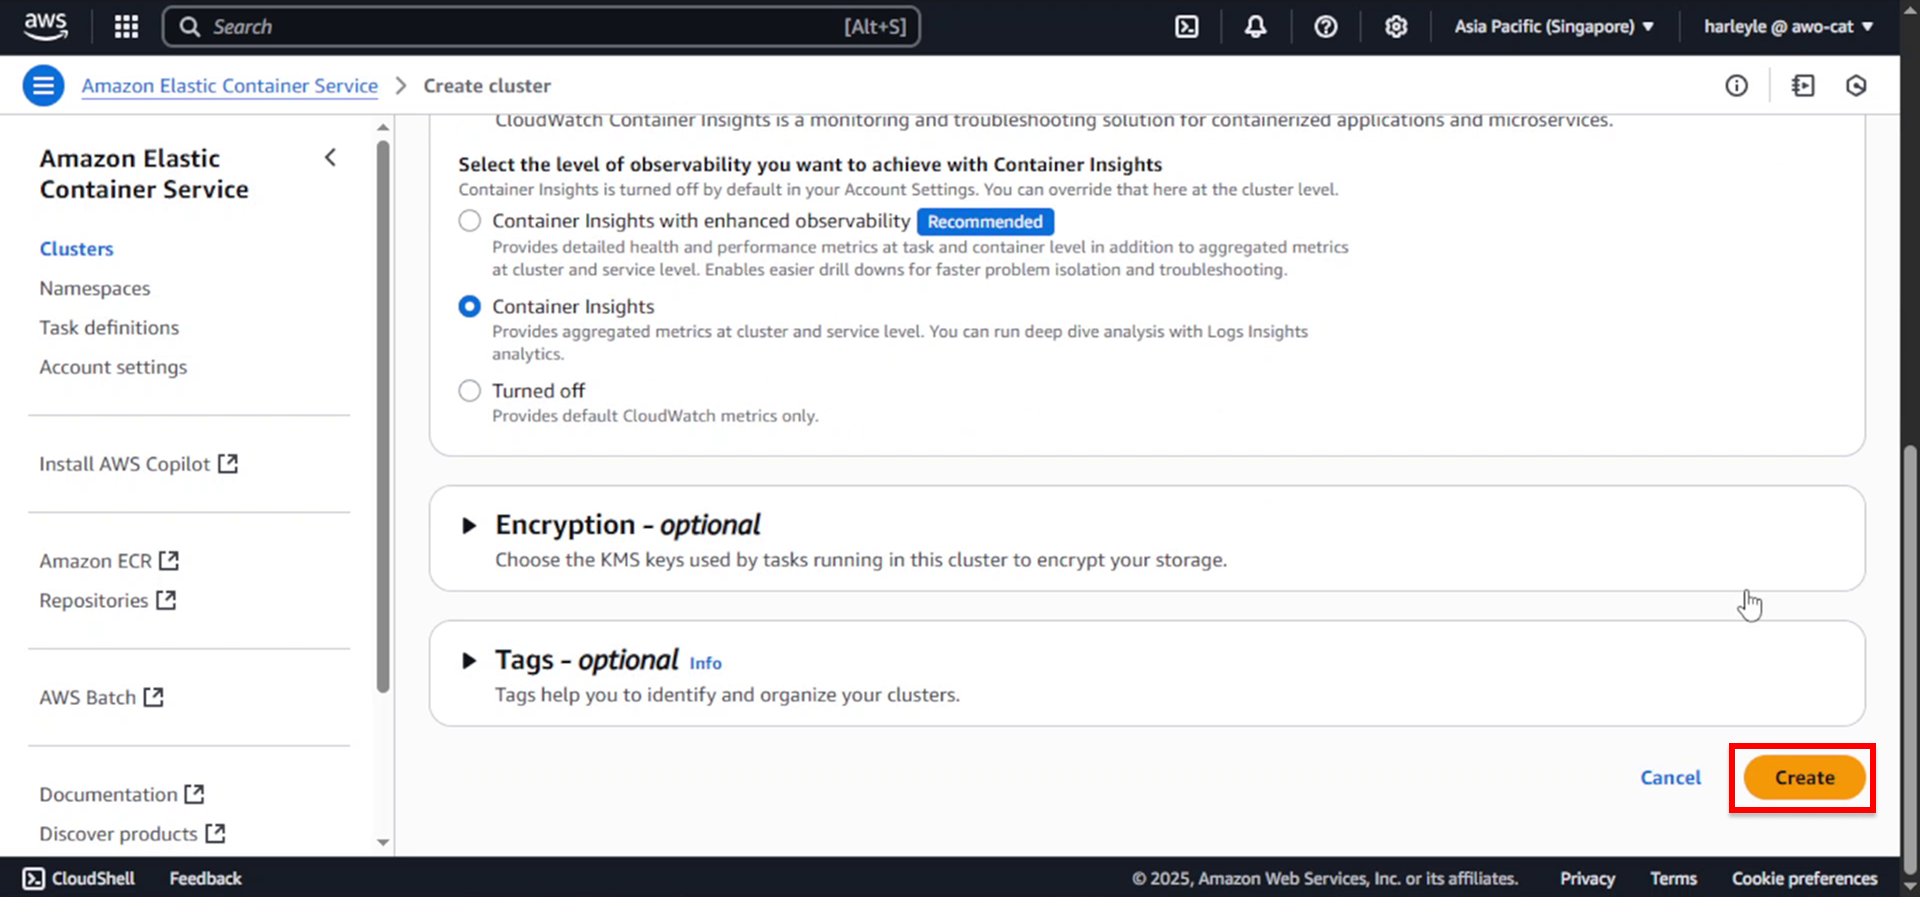Open Namespaces in the sidebar

95,288
